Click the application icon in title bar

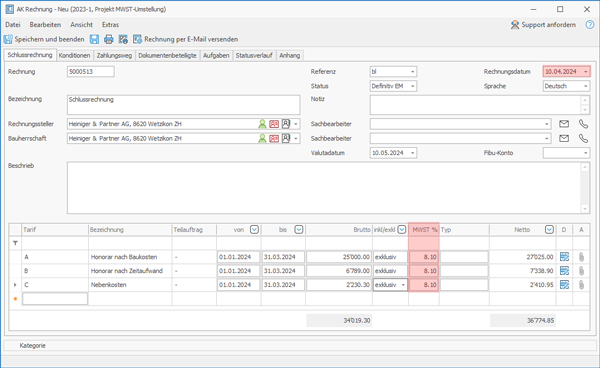tap(10, 9)
